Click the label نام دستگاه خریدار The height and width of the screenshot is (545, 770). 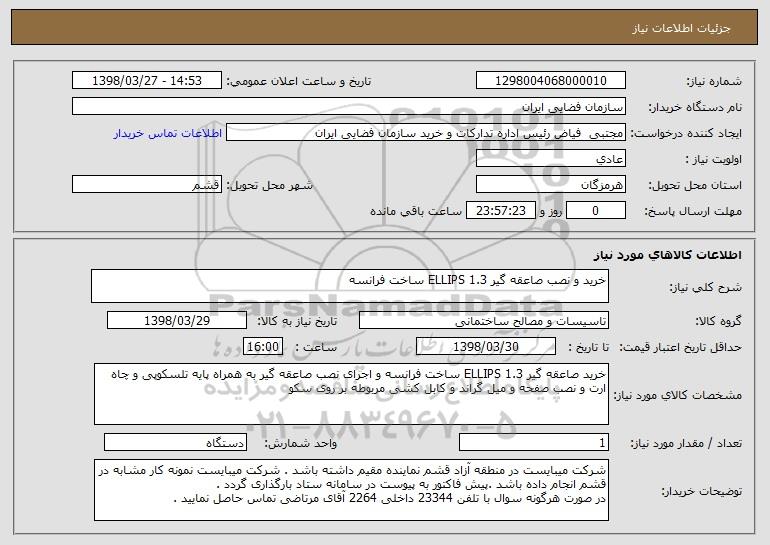pos(695,108)
